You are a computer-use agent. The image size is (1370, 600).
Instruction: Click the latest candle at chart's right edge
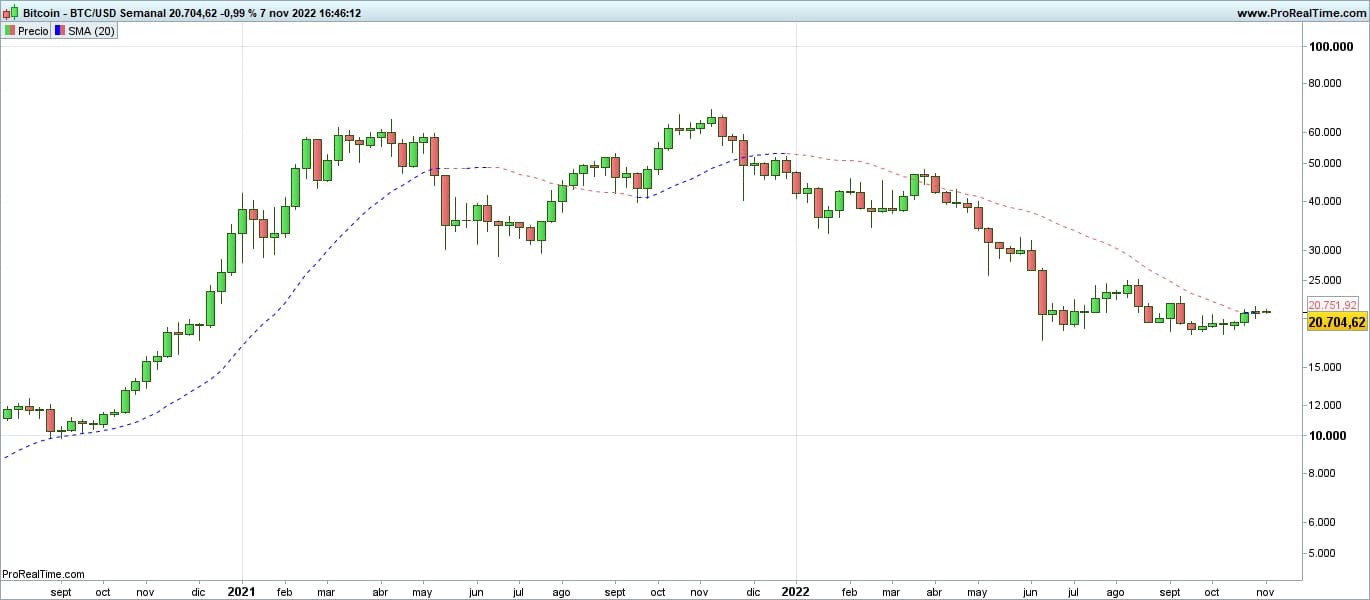point(1266,312)
